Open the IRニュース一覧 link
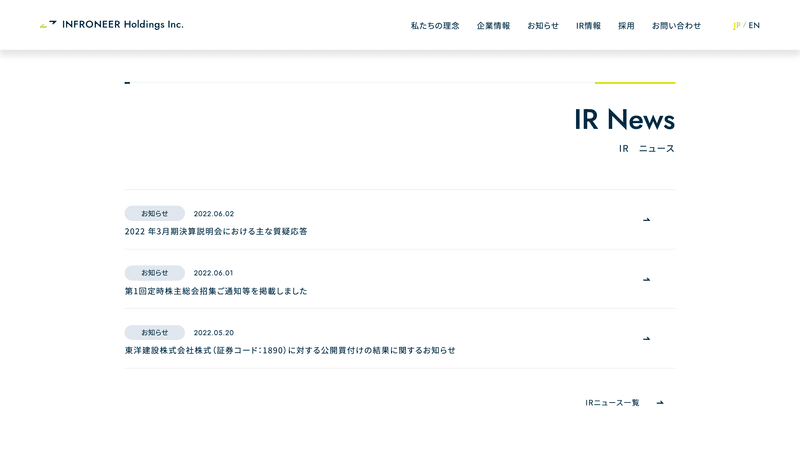Image resolution: width=800 pixels, height=450 pixels. click(x=612, y=403)
